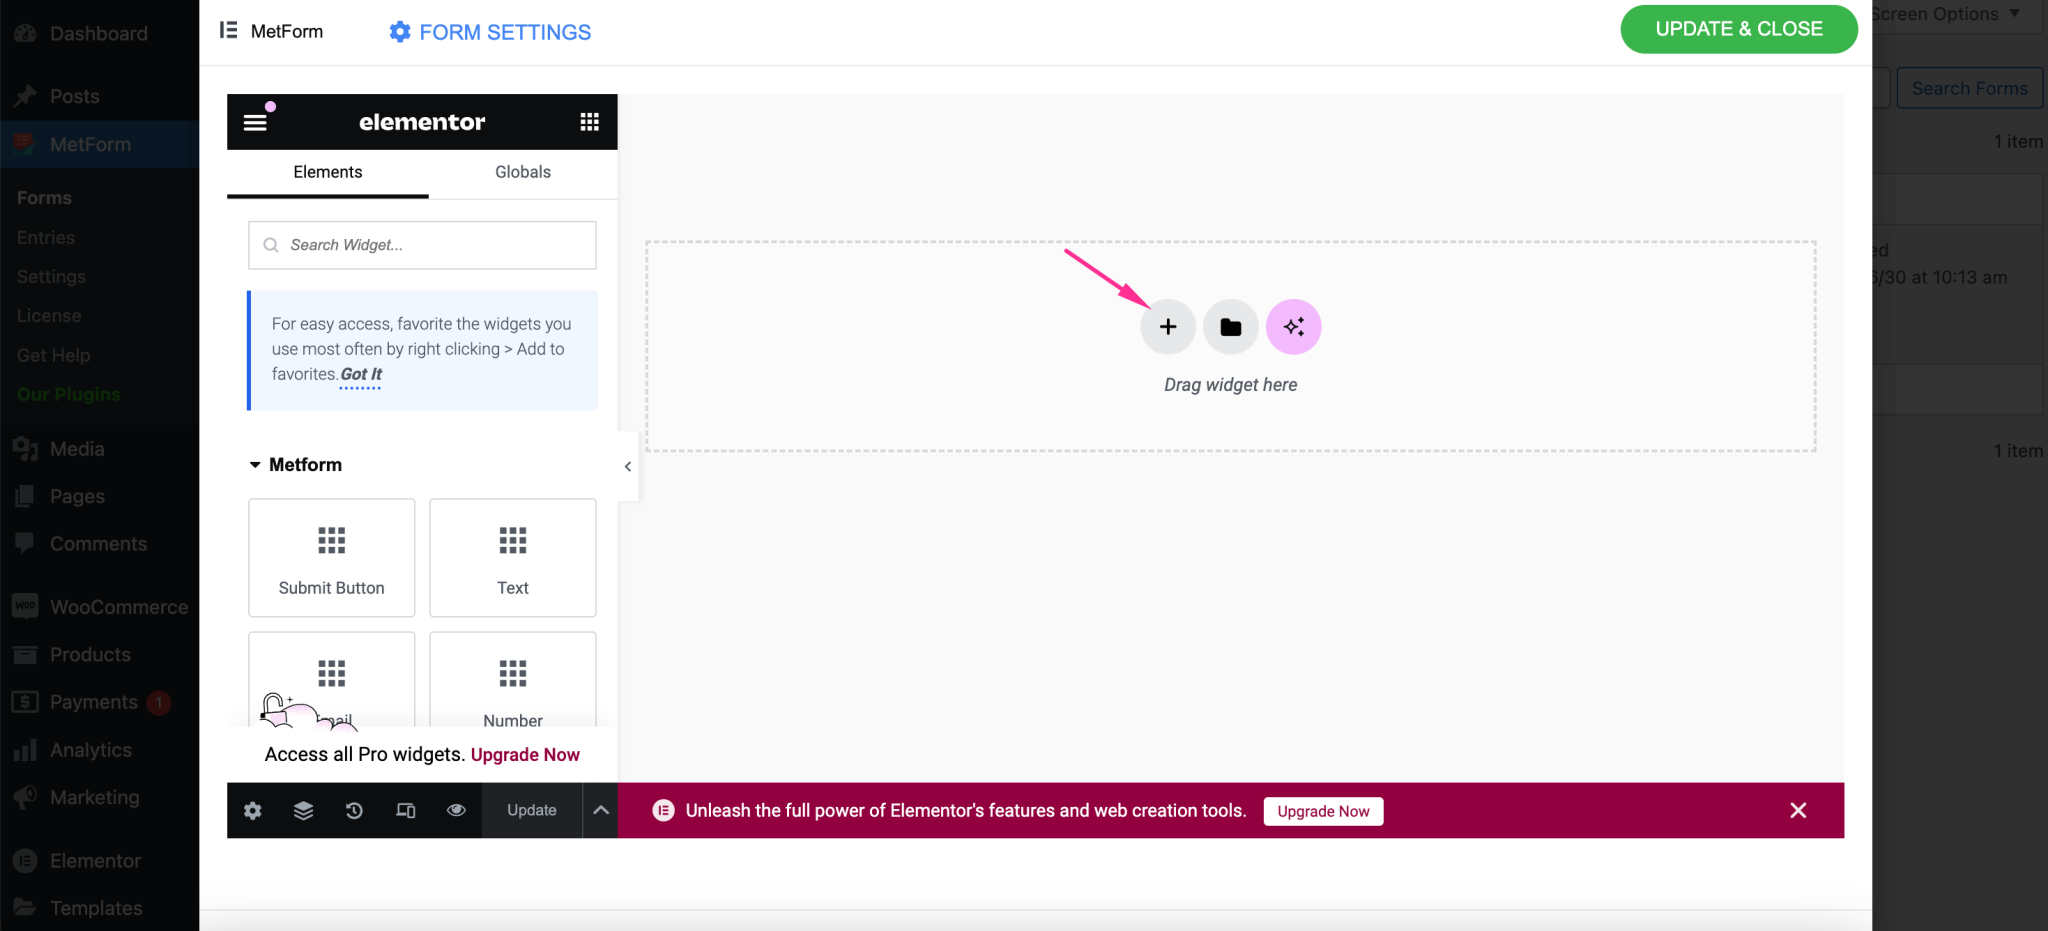Collapse the Elementor side panel arrow
2048x931 pixels.
point(628,466)
